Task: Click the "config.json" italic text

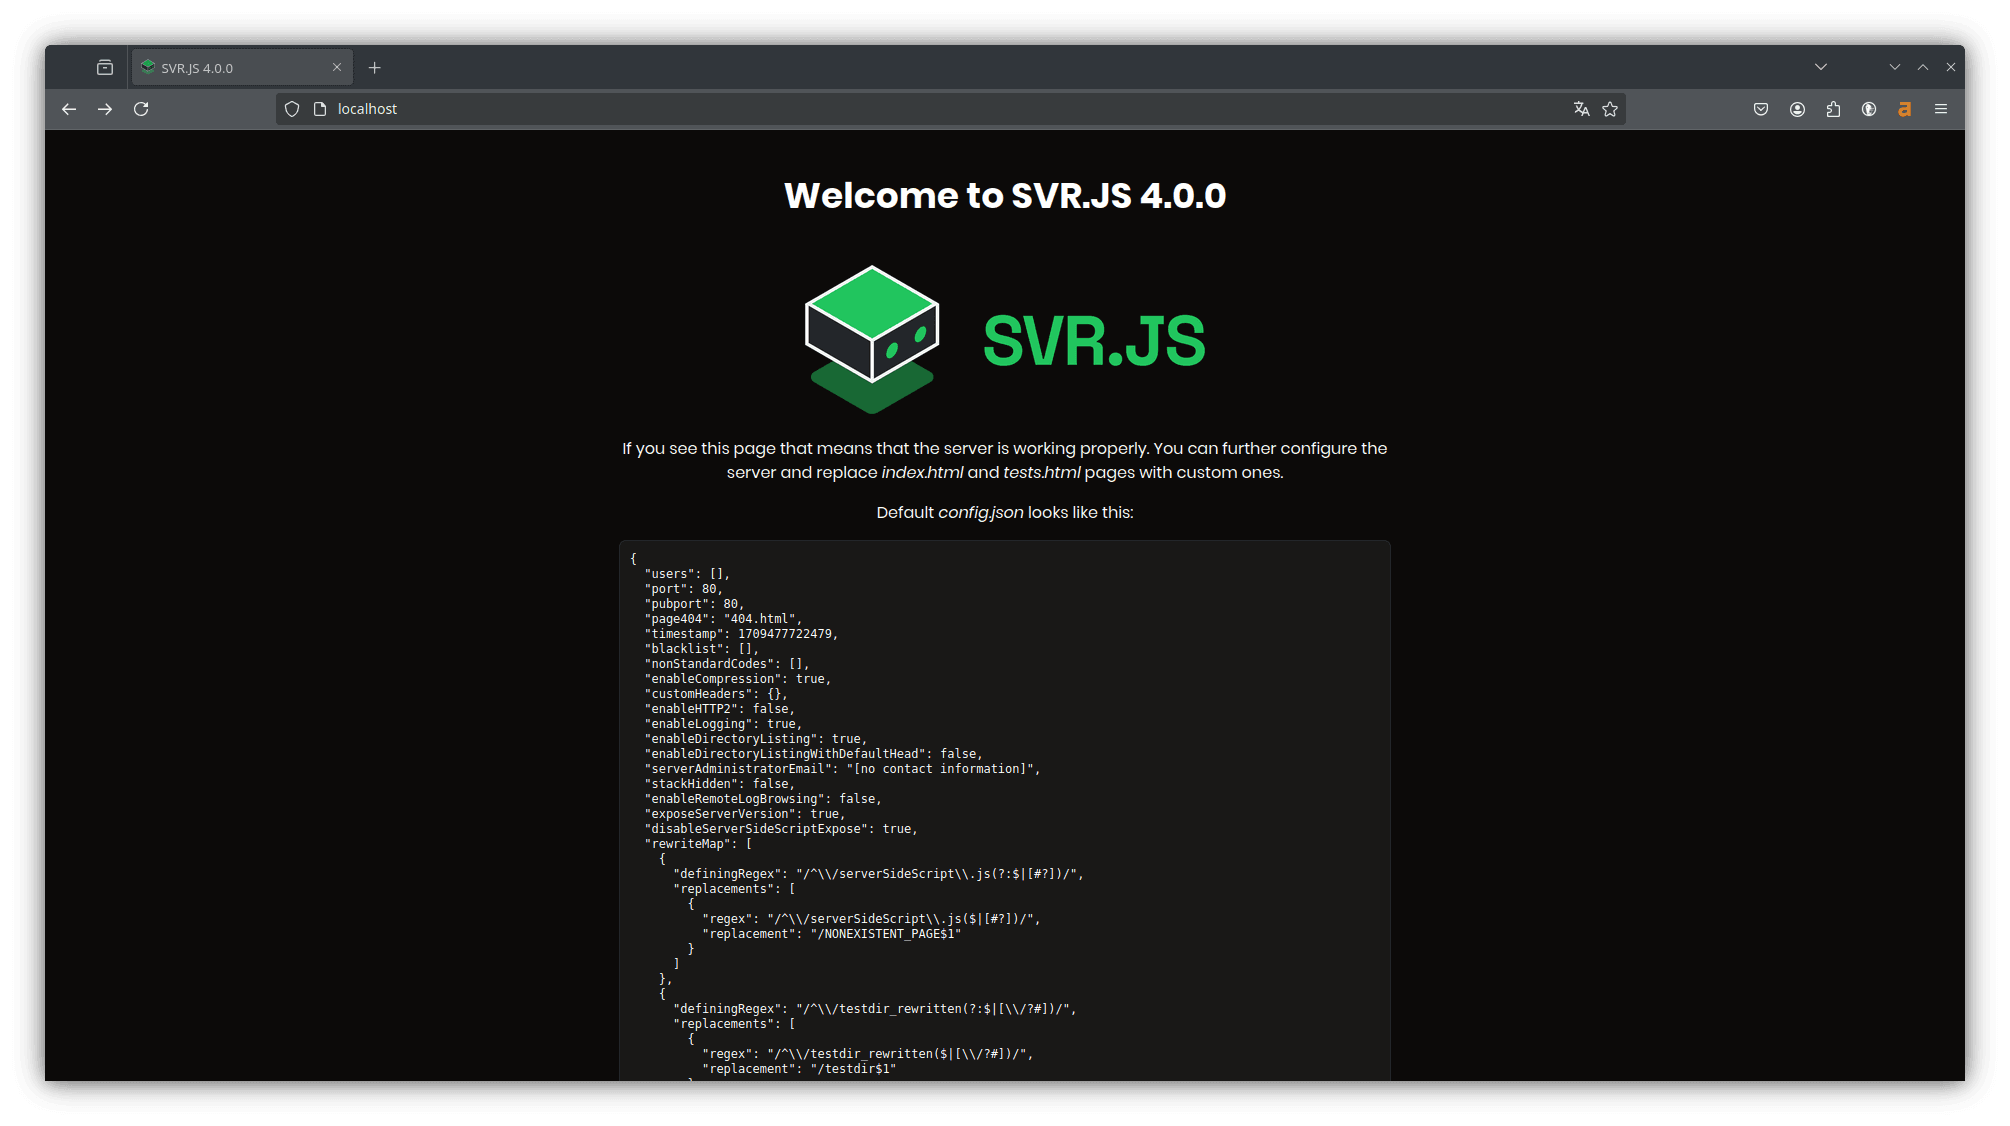Action: (980, 512)
